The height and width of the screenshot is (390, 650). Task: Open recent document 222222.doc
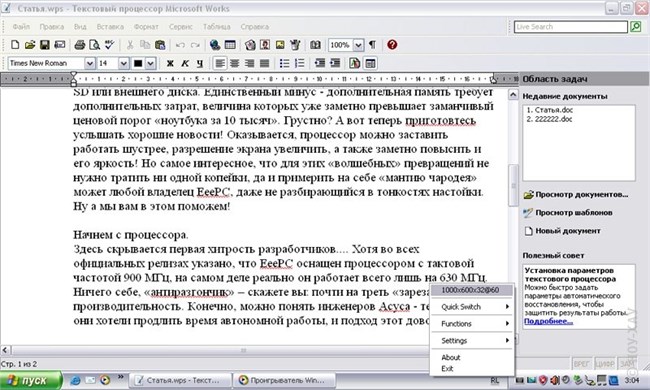(550, 119)
